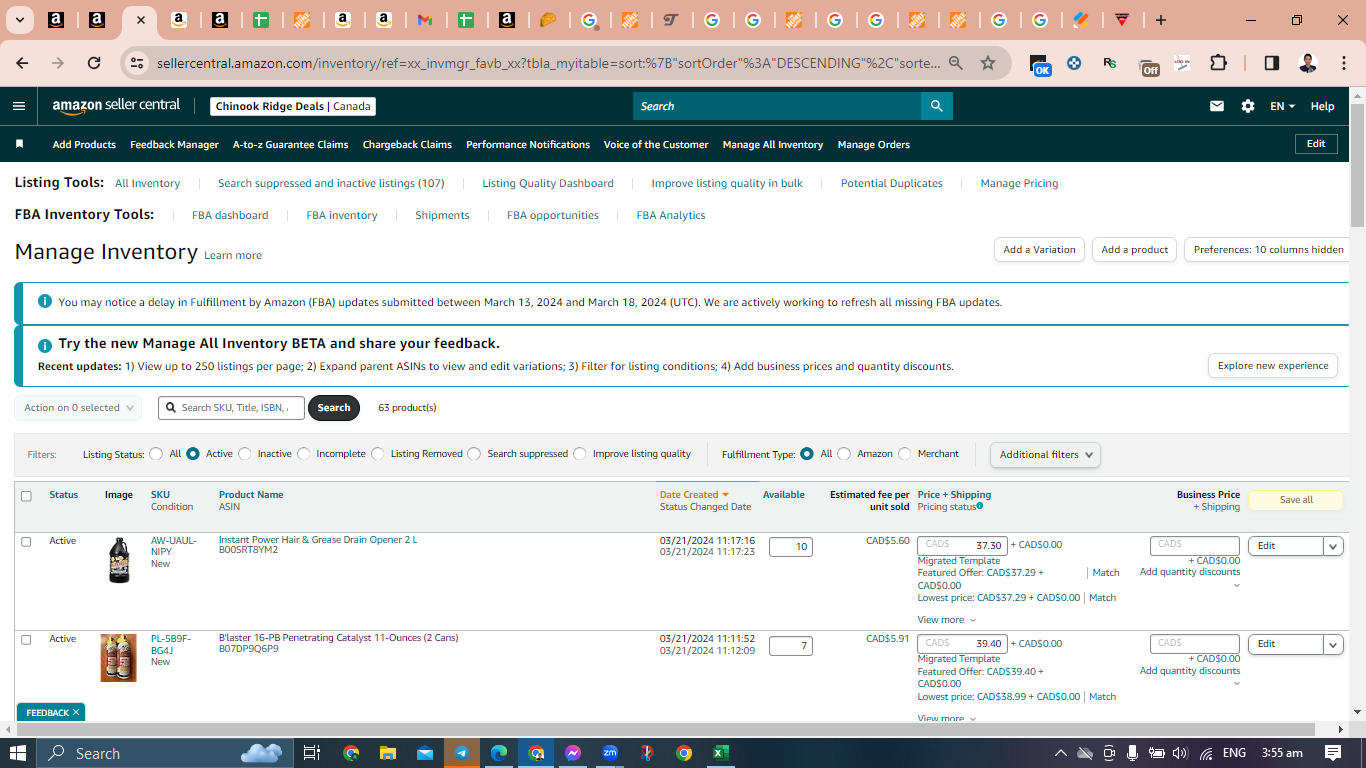The height and width of the screenshot is (768, 1366).
Task: Open Task View on the taskbar
Action: (x=311, y=753)
